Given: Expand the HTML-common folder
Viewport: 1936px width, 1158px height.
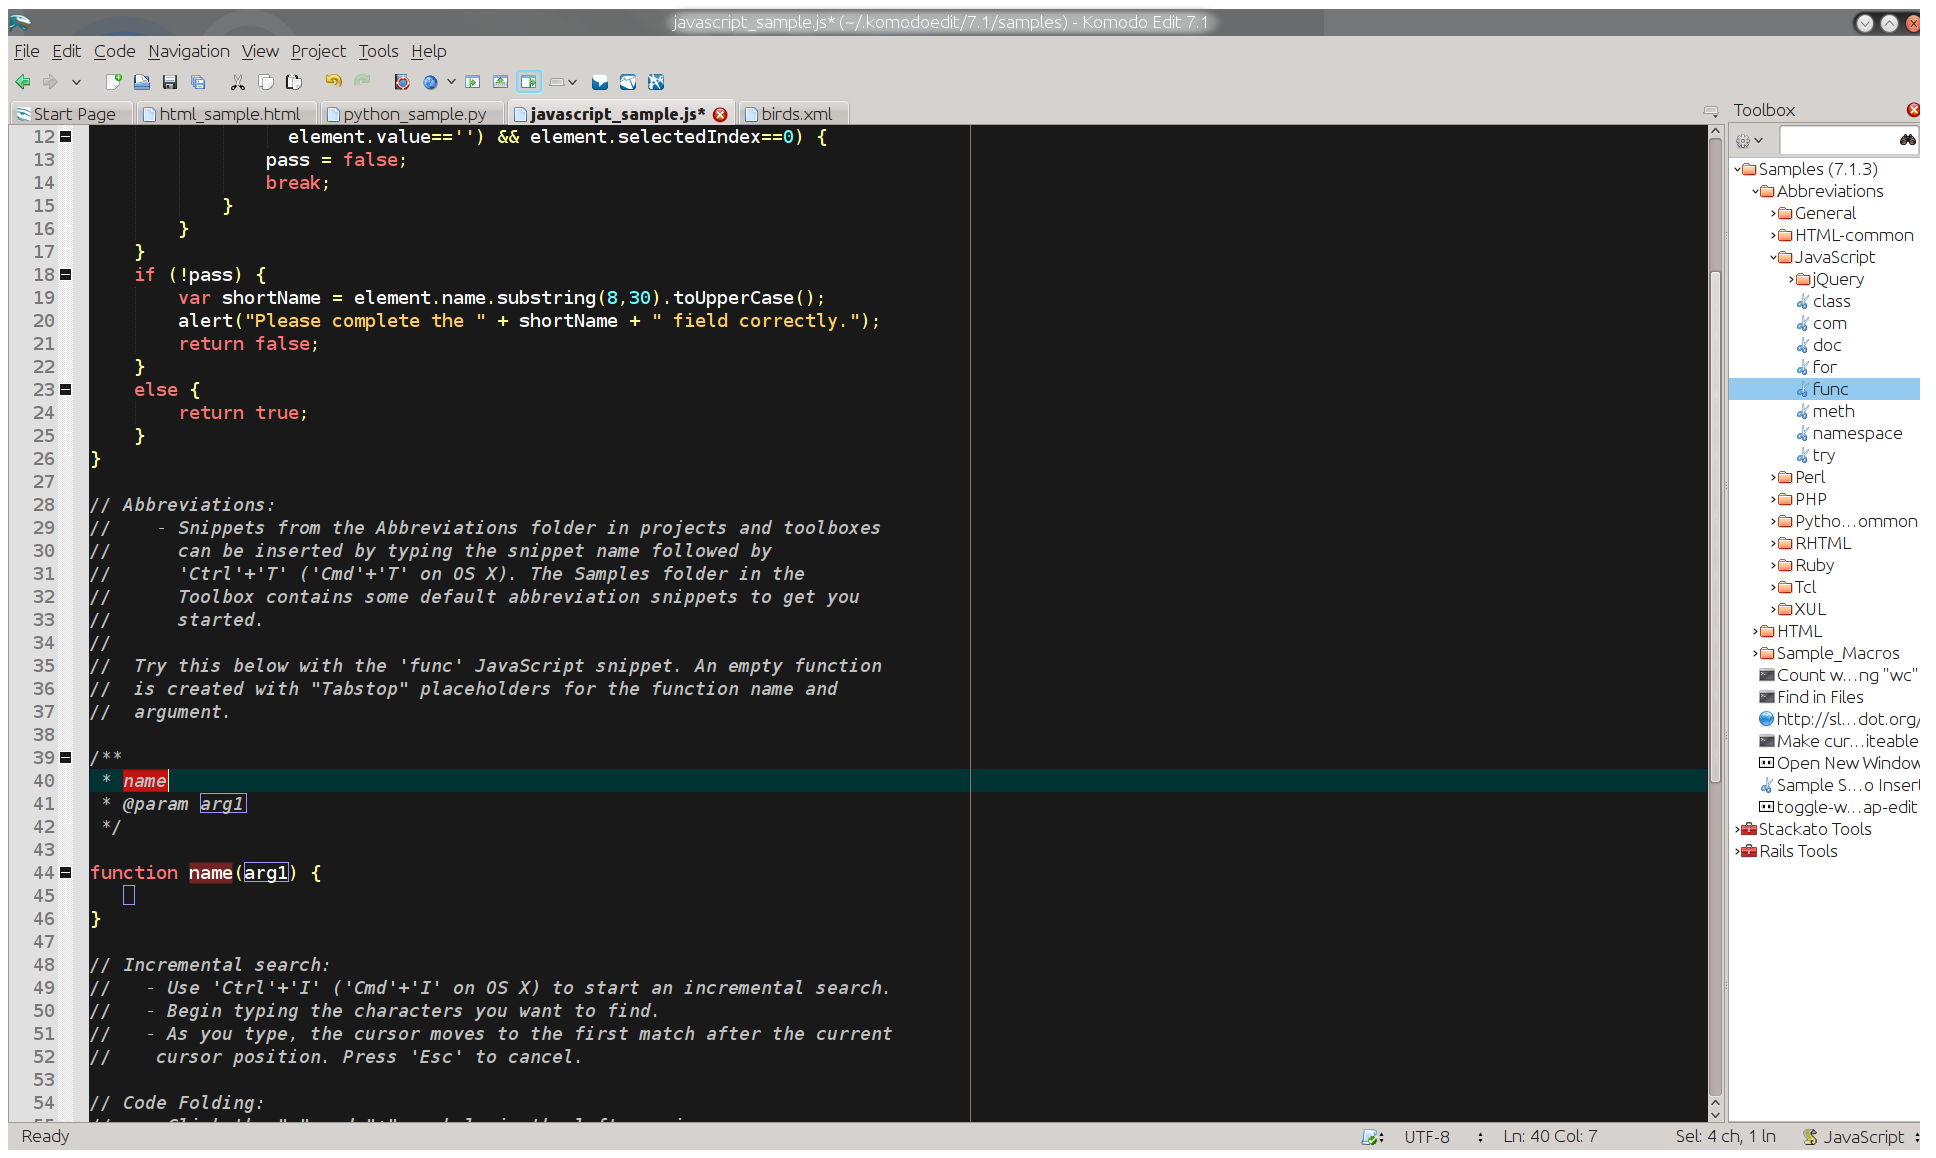Looking at the screenshot, I should coord(1774,235).
